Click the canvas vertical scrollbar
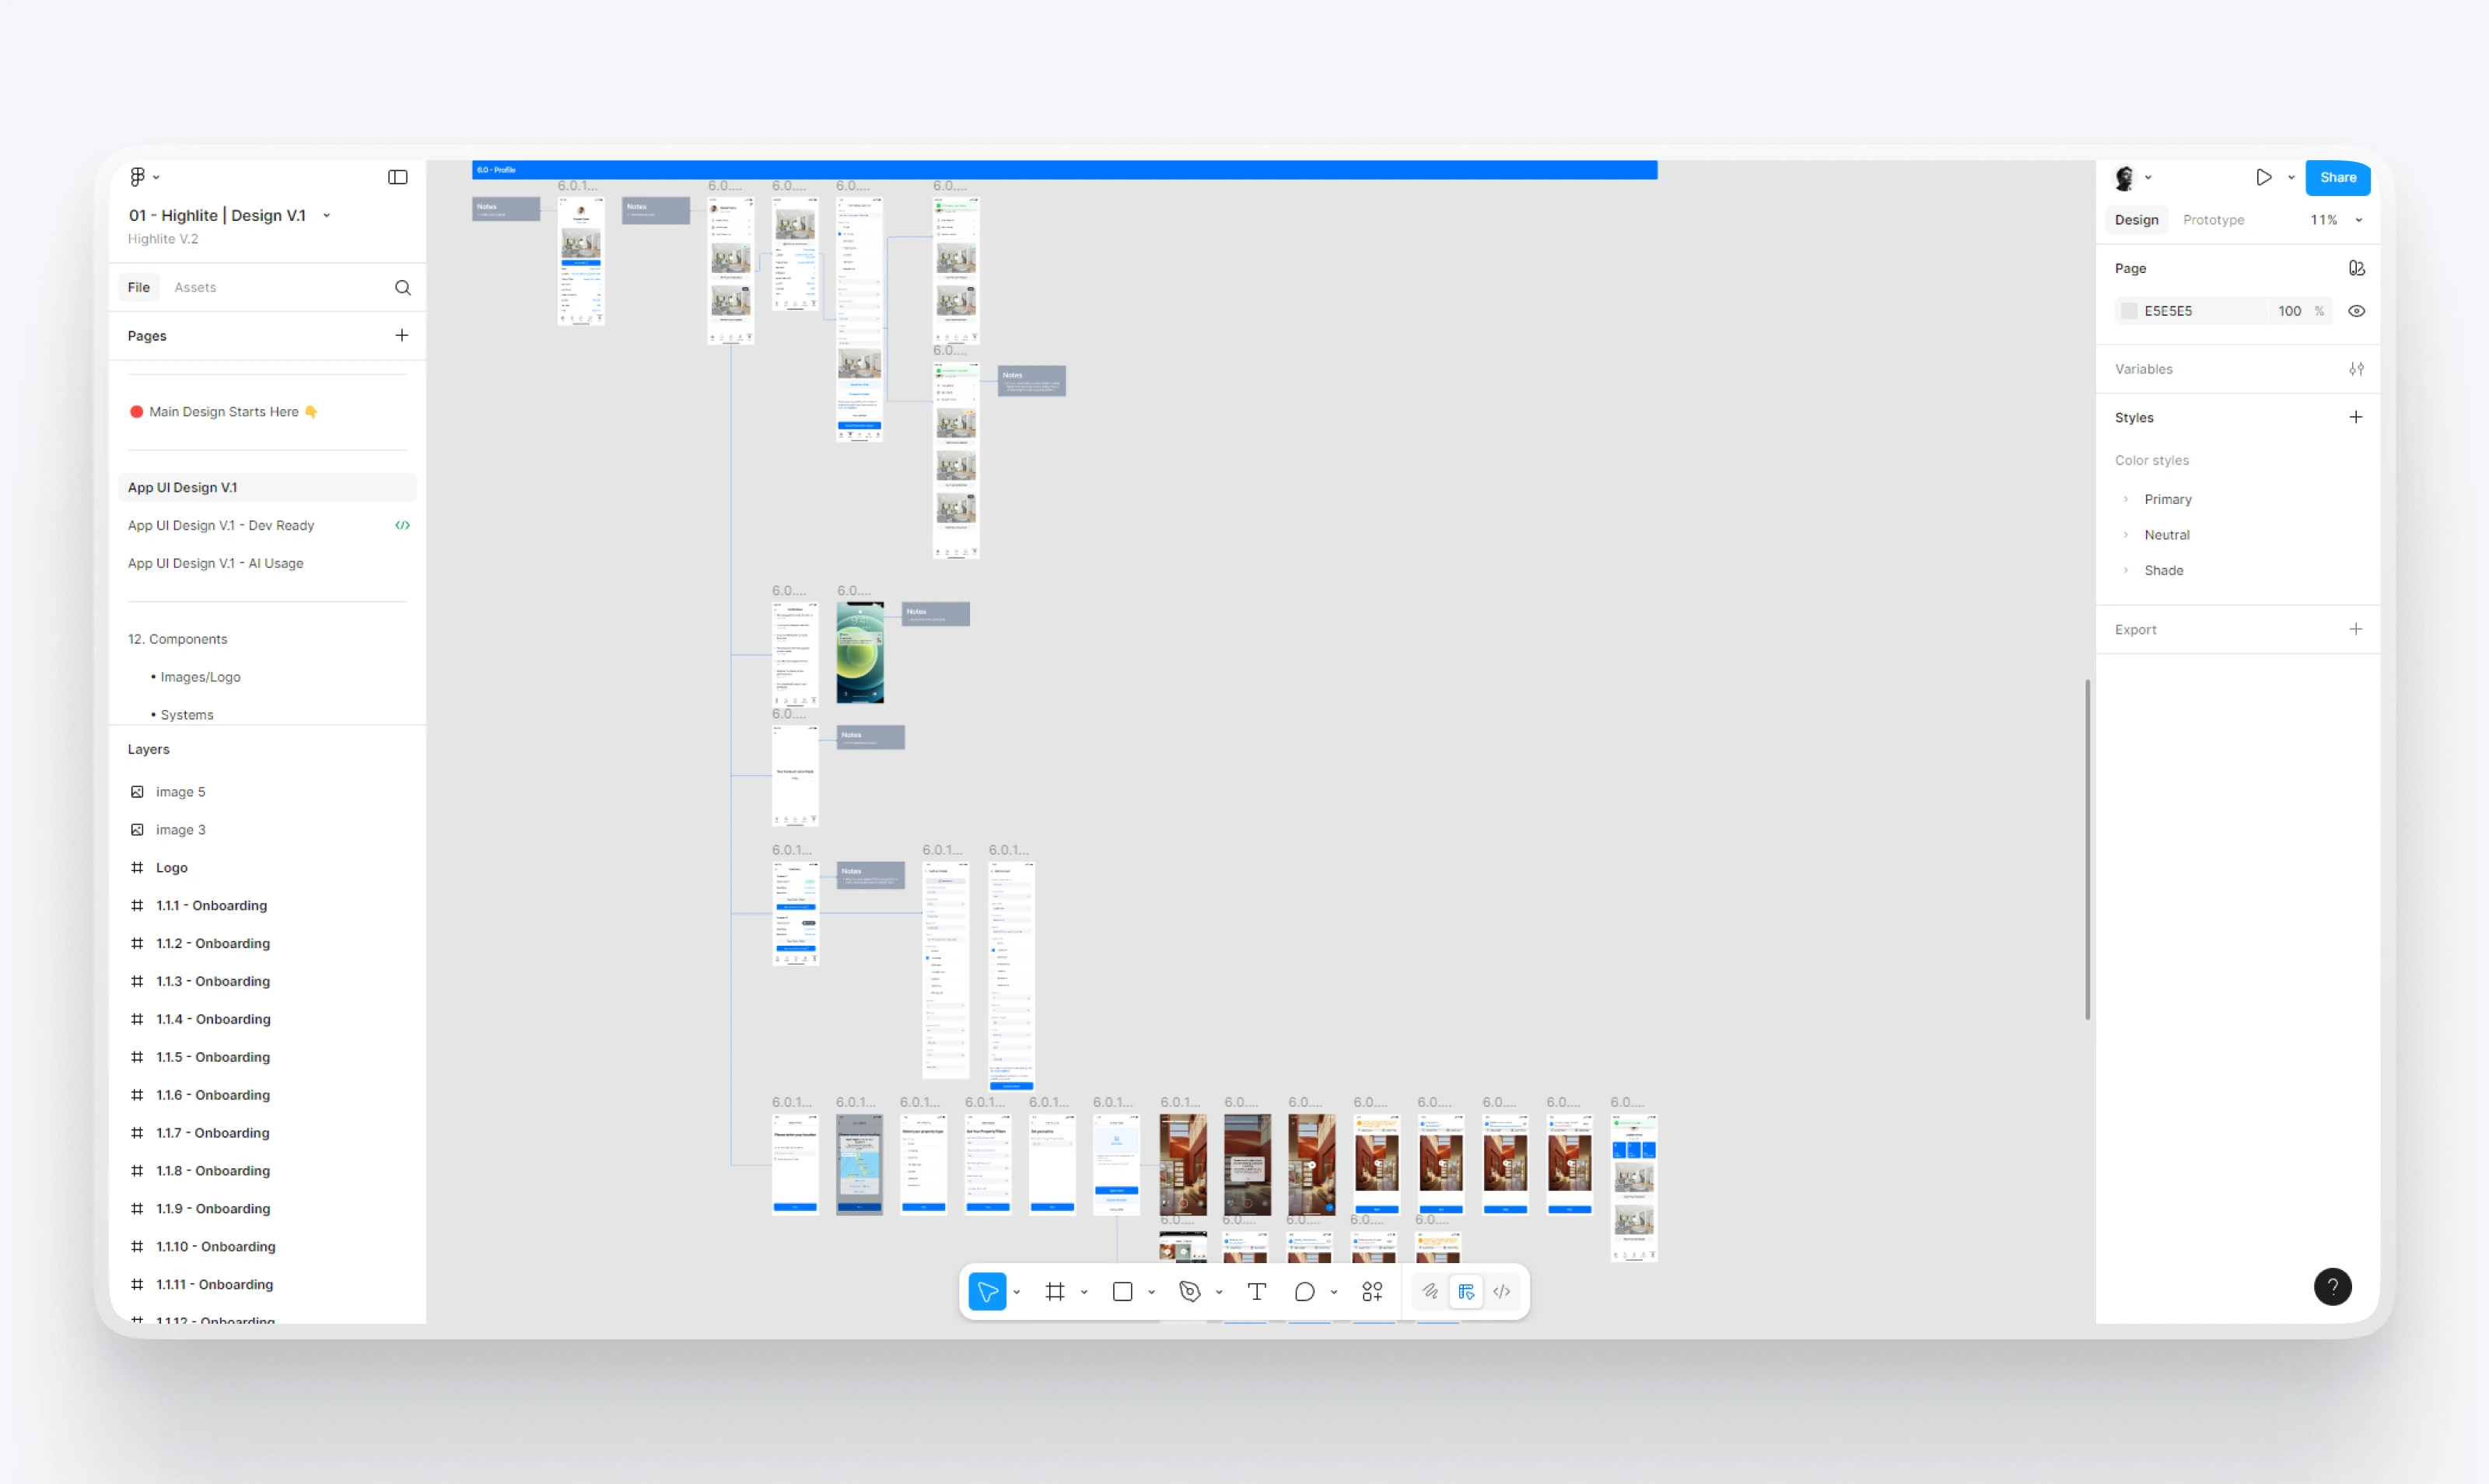 click(x=2087, y=850)
